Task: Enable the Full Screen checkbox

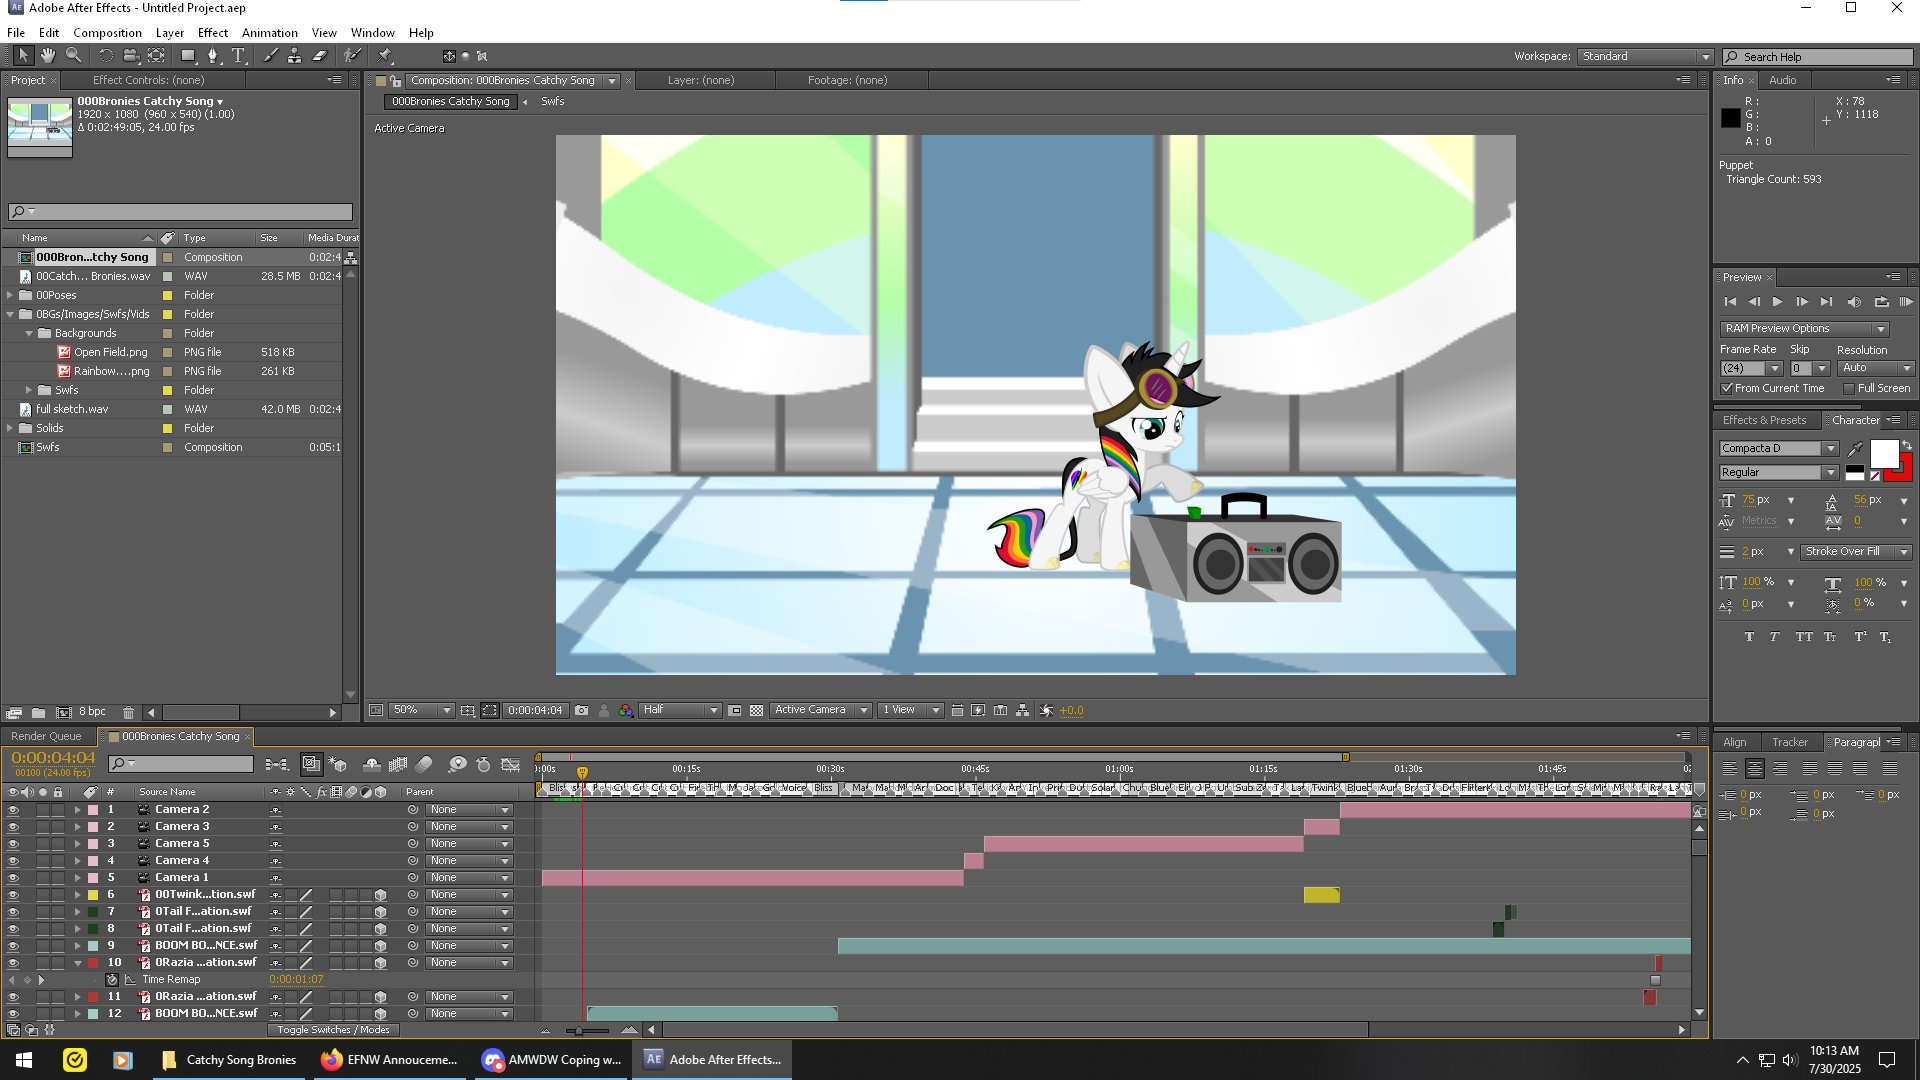Action: [x=1849, y=388]
